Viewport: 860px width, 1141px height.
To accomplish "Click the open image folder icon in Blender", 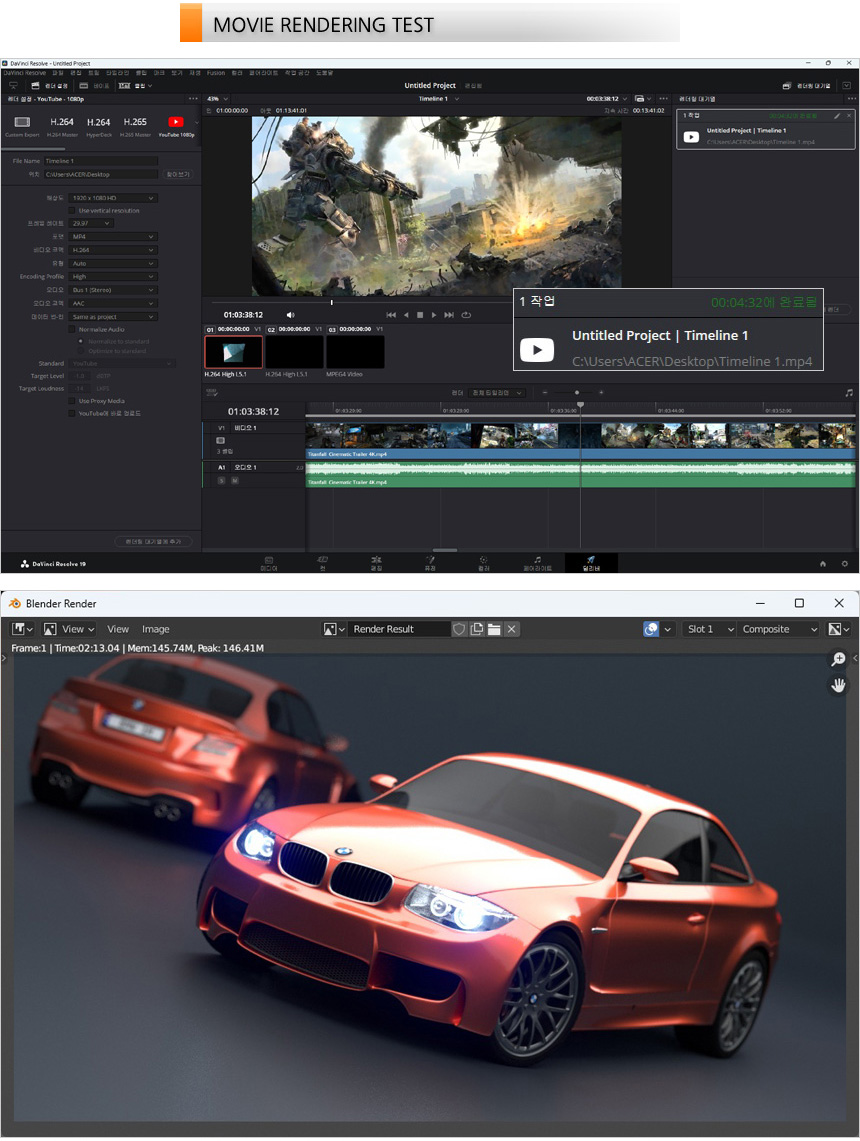I will (494, 629).
